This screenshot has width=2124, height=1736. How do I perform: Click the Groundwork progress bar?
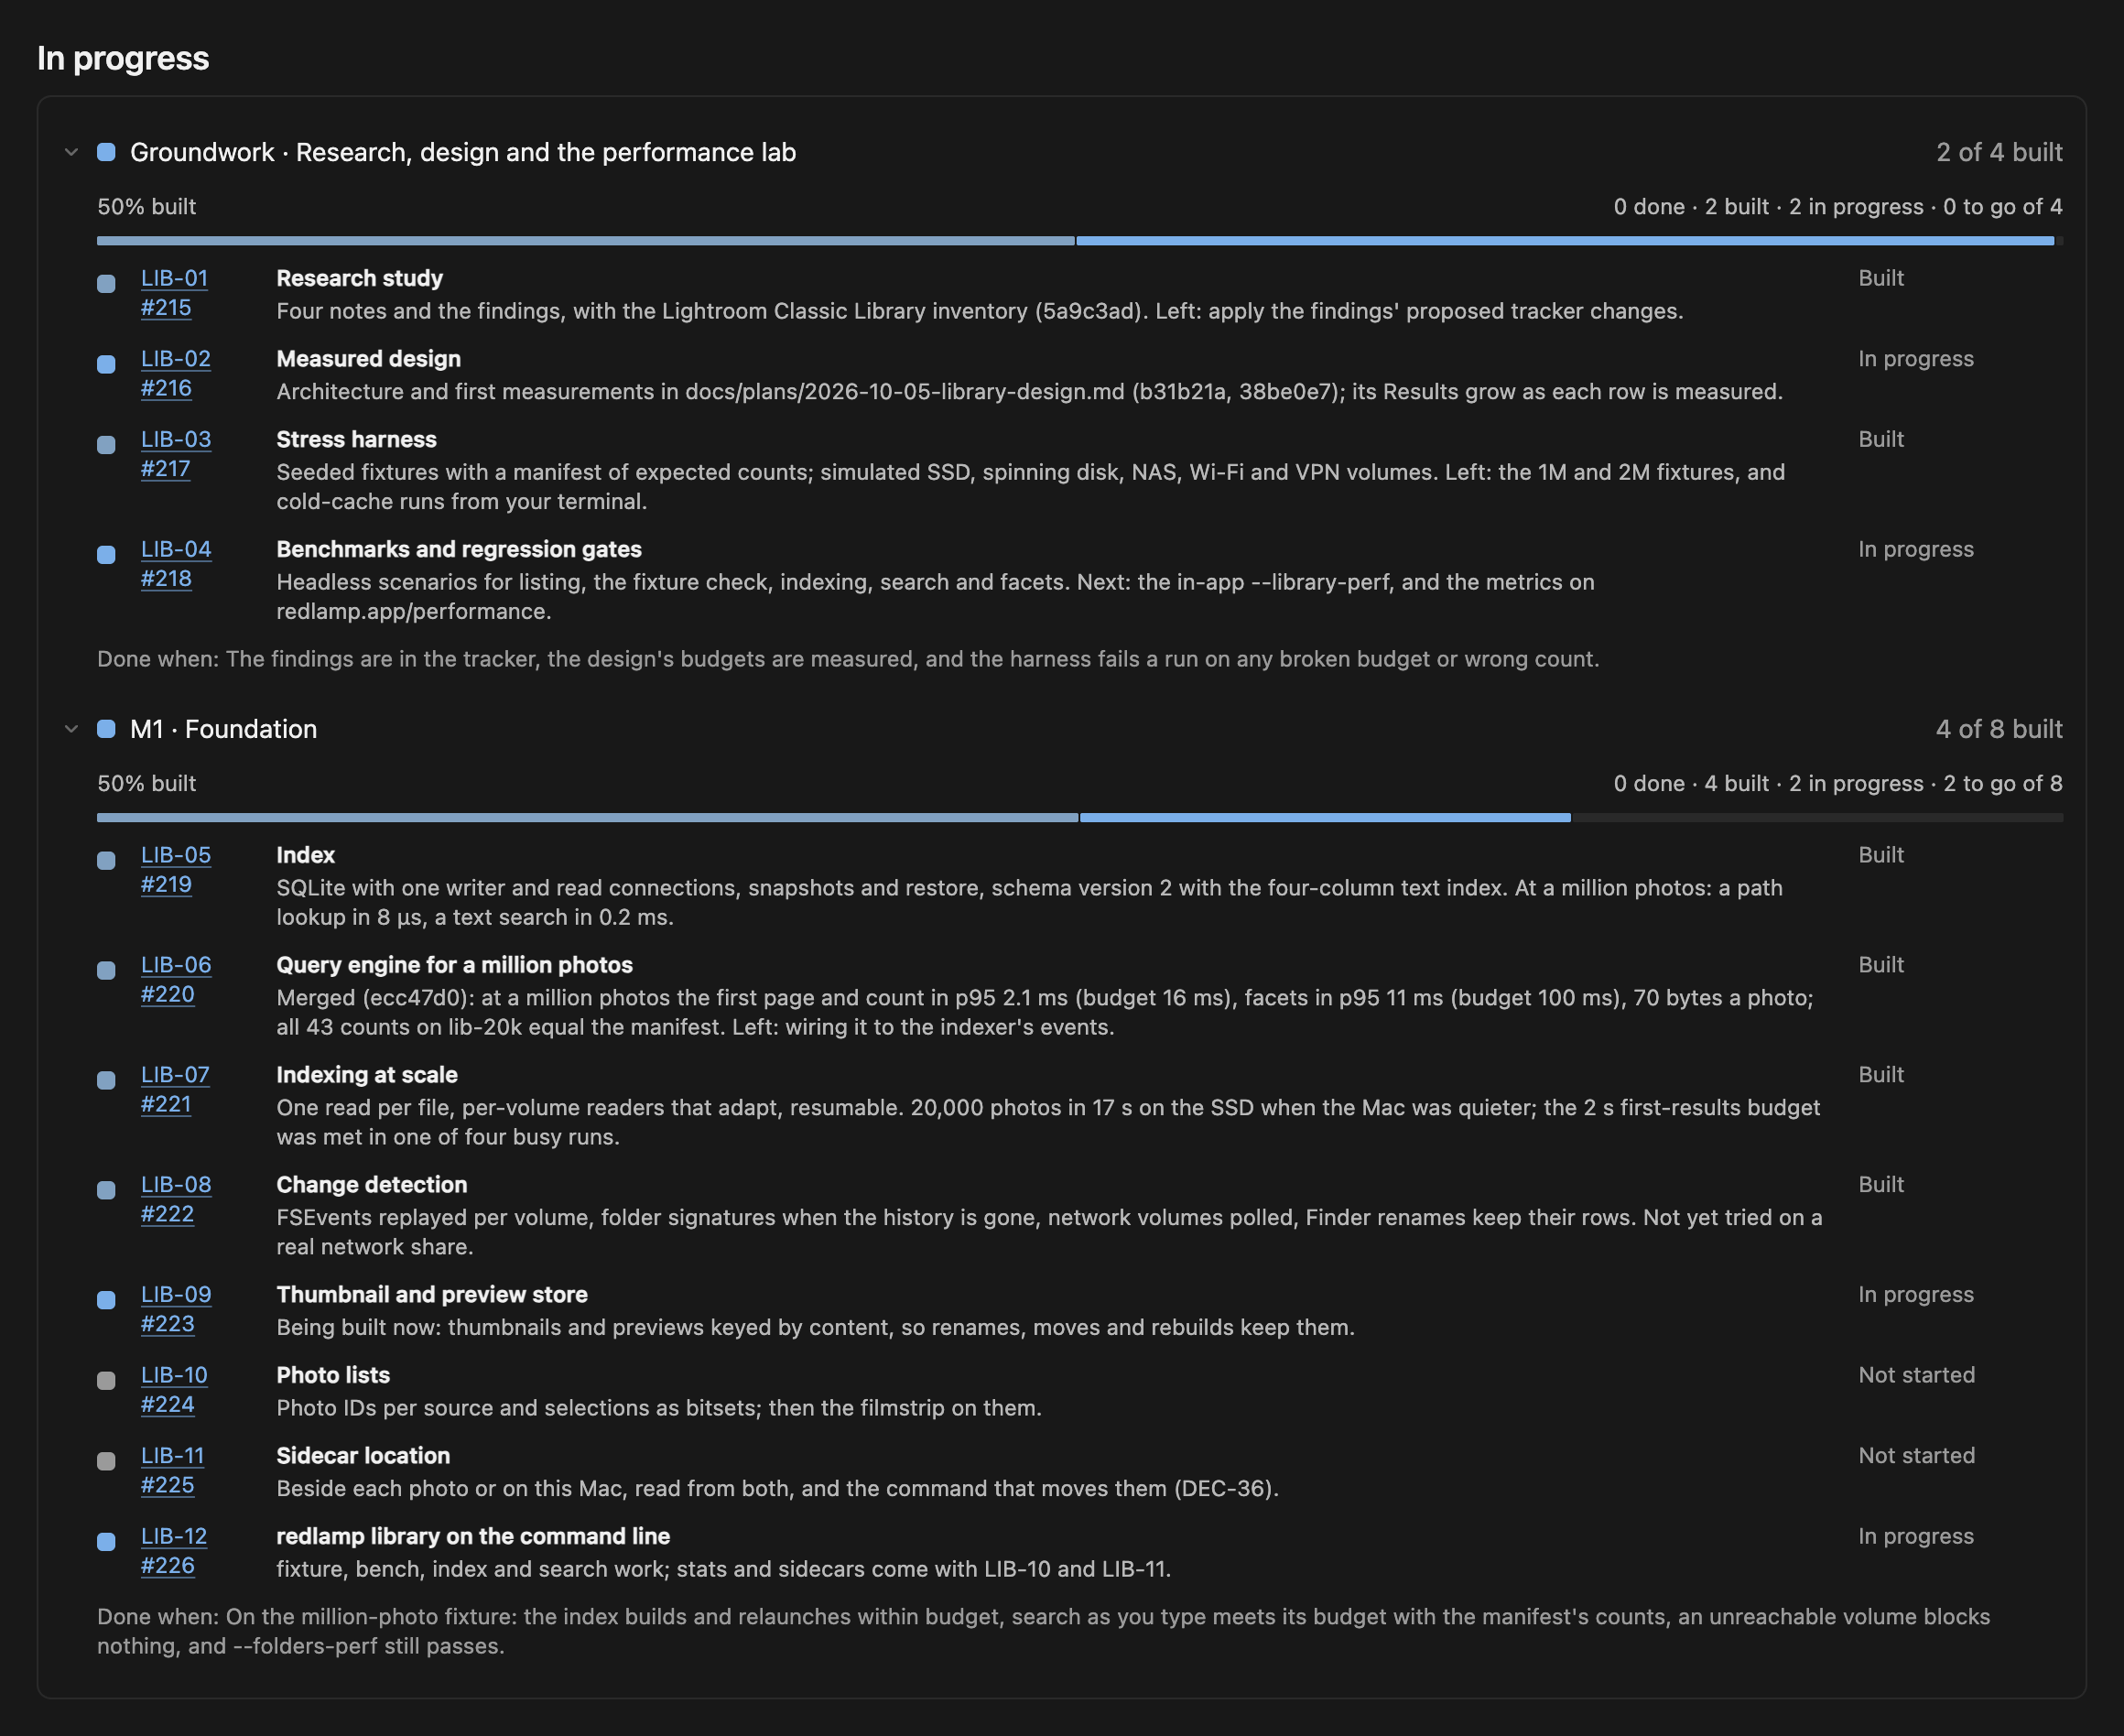pyautogui.click(x=1079, y=241)
